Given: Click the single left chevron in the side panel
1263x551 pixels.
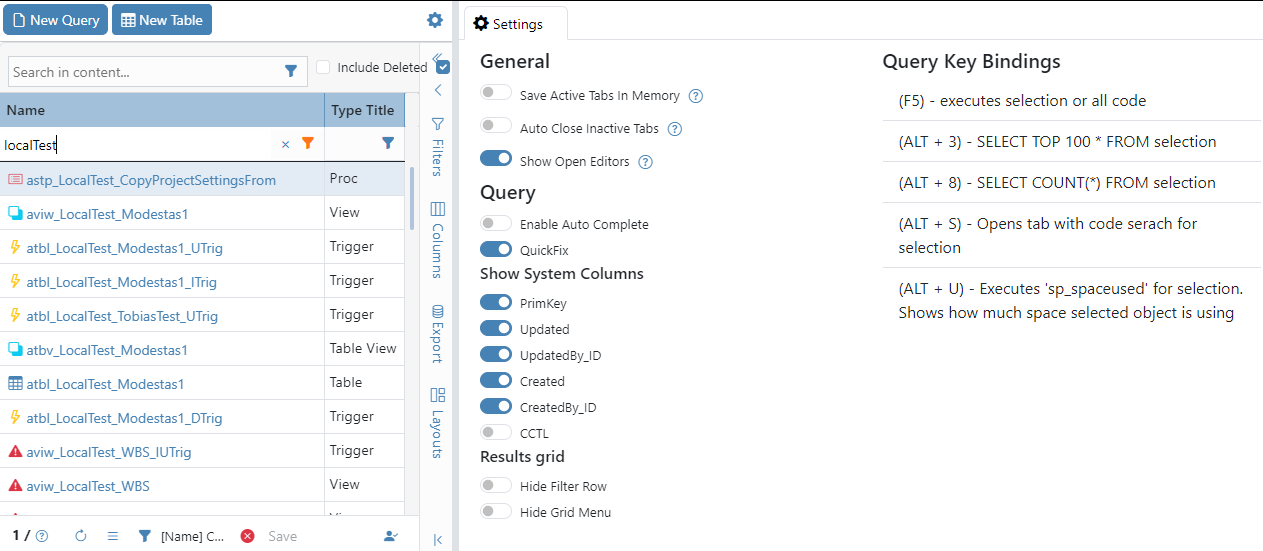Looking at the screenshot, I should coord(438,90).
